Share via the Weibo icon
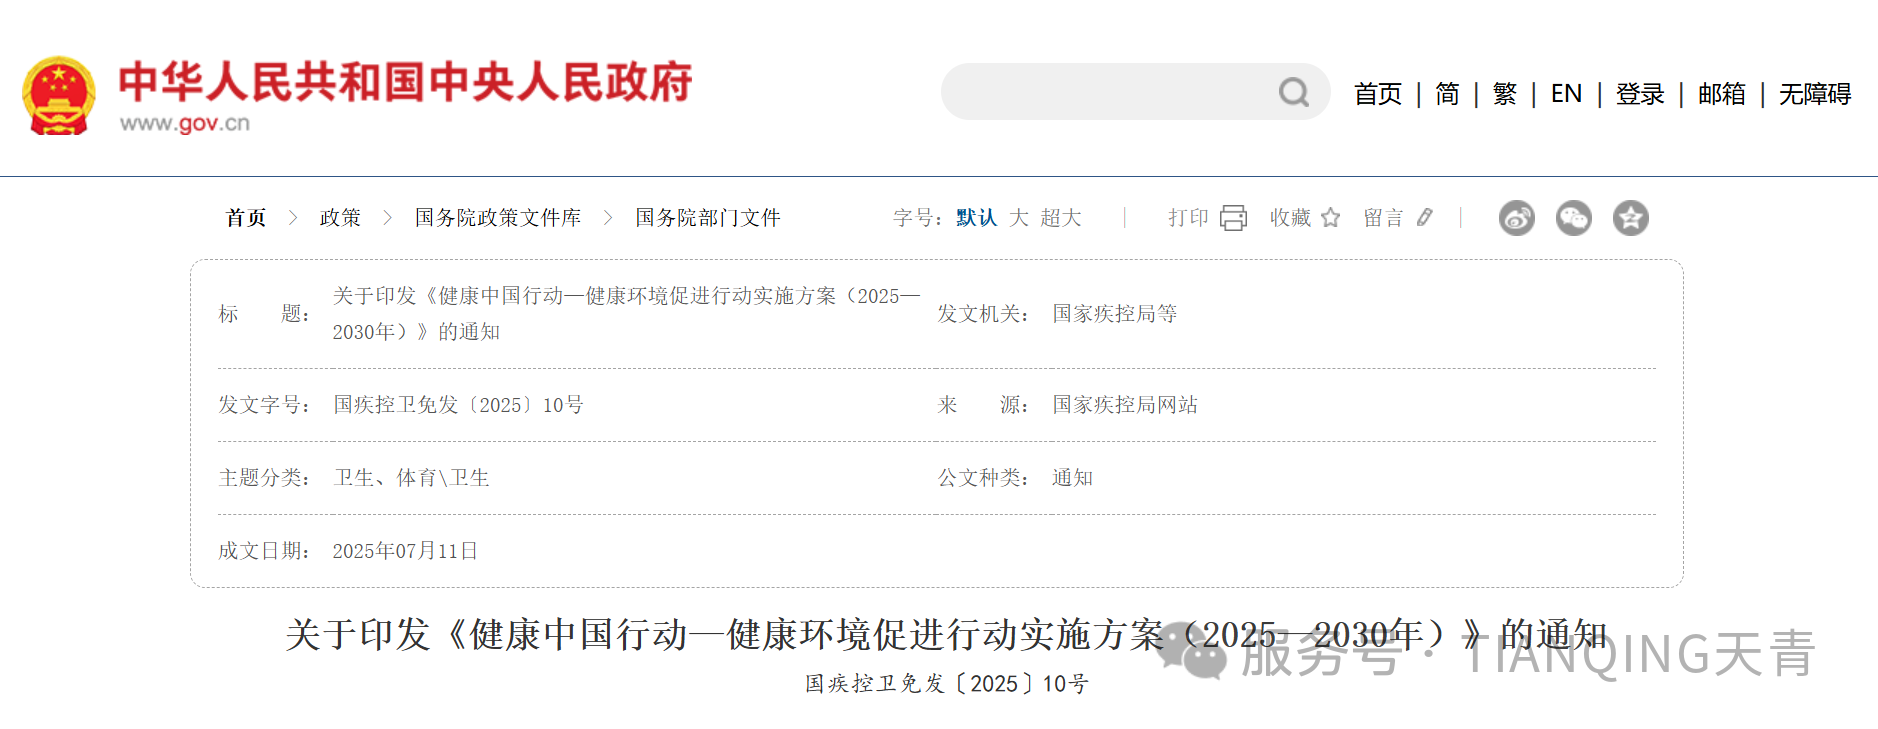This screenshot has height=729, width=1878. (x=1516, y=218)
